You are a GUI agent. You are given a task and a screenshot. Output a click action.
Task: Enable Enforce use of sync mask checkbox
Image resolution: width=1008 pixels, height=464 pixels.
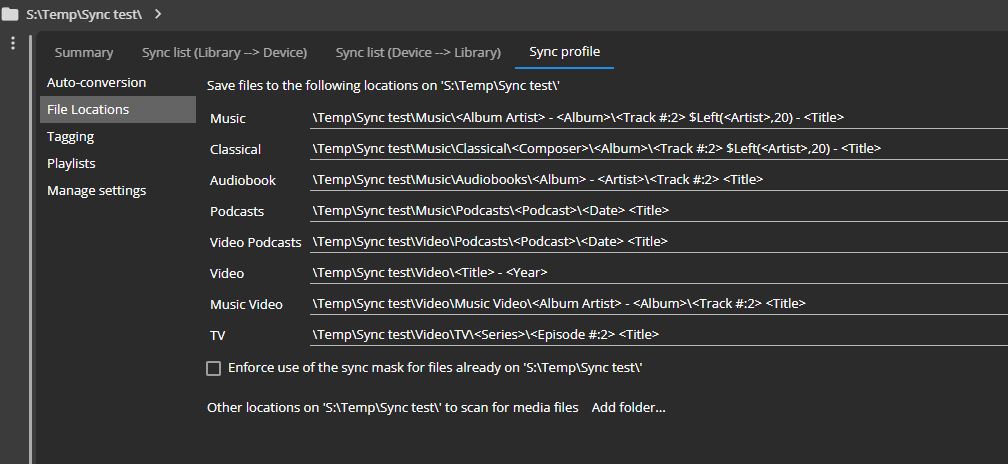point(213,368)
